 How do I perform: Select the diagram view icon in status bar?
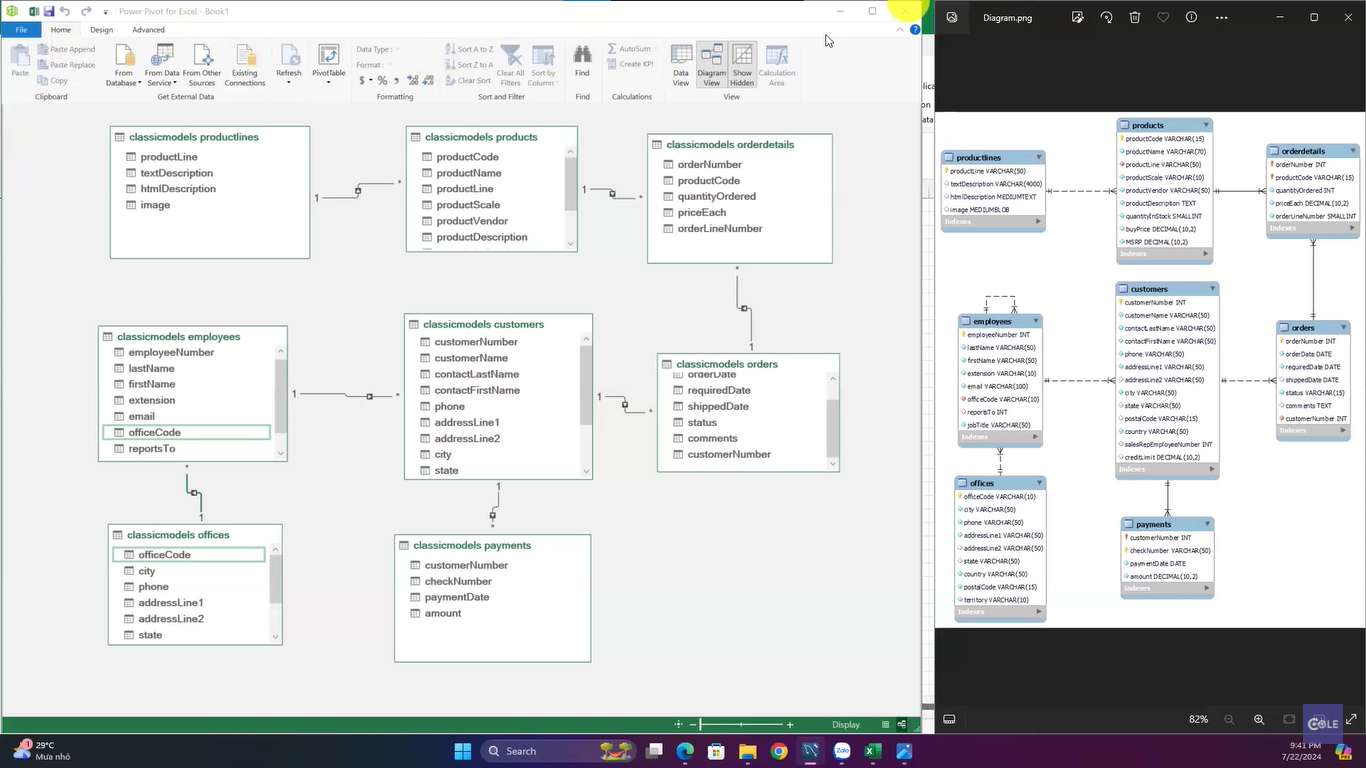(x=902, y=724)
